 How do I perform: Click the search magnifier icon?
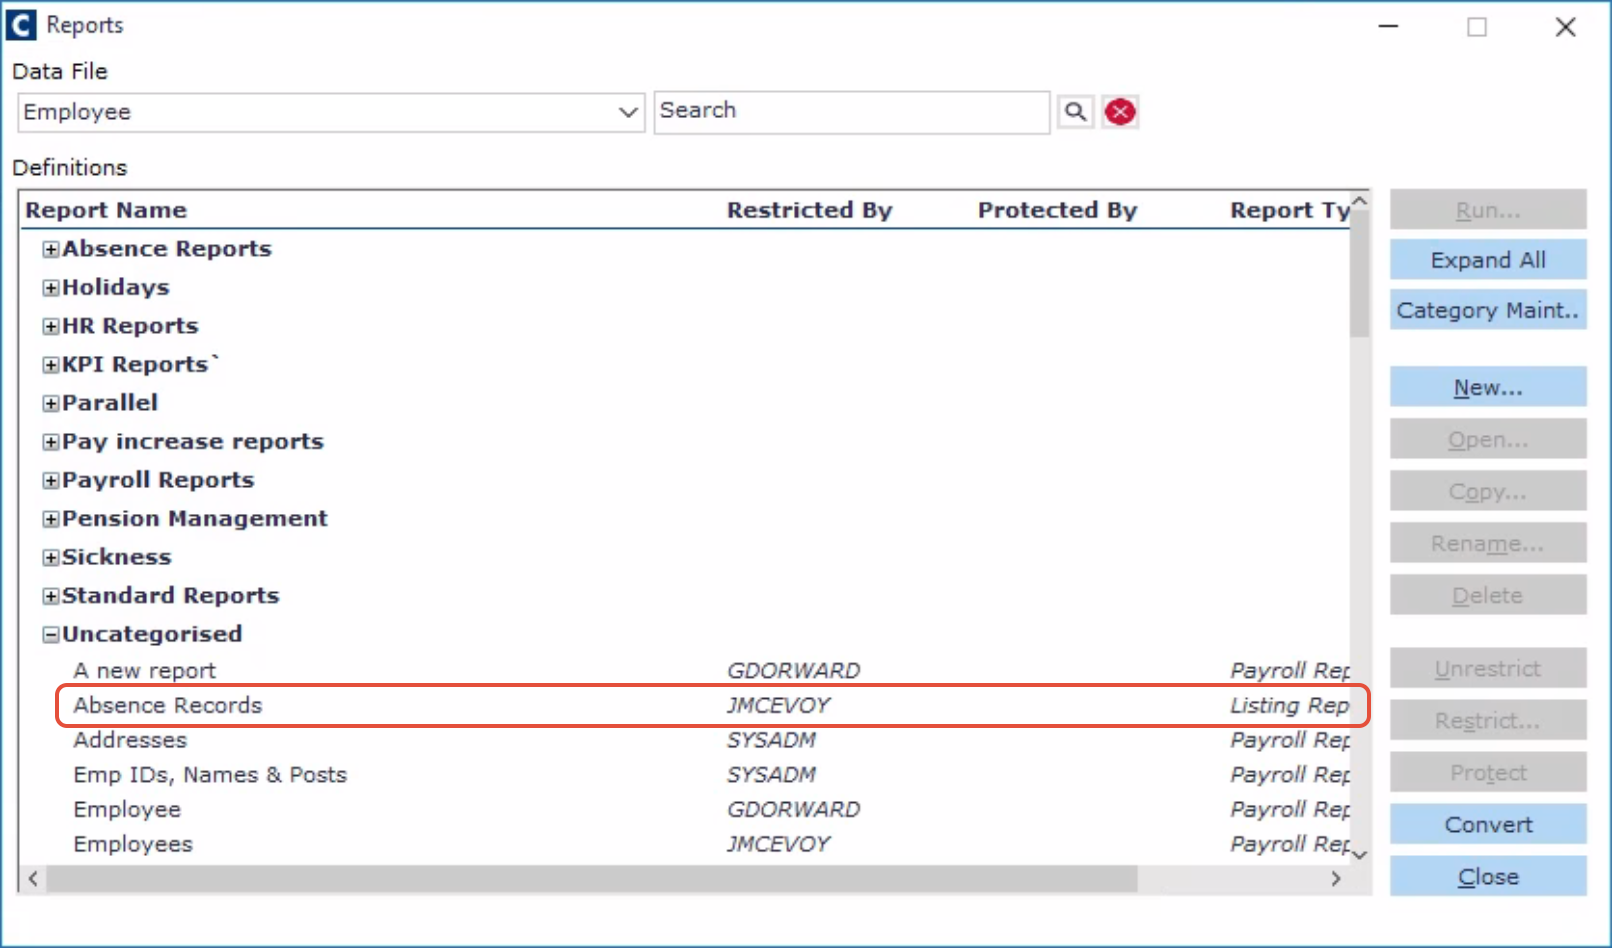coord(1075,111)
